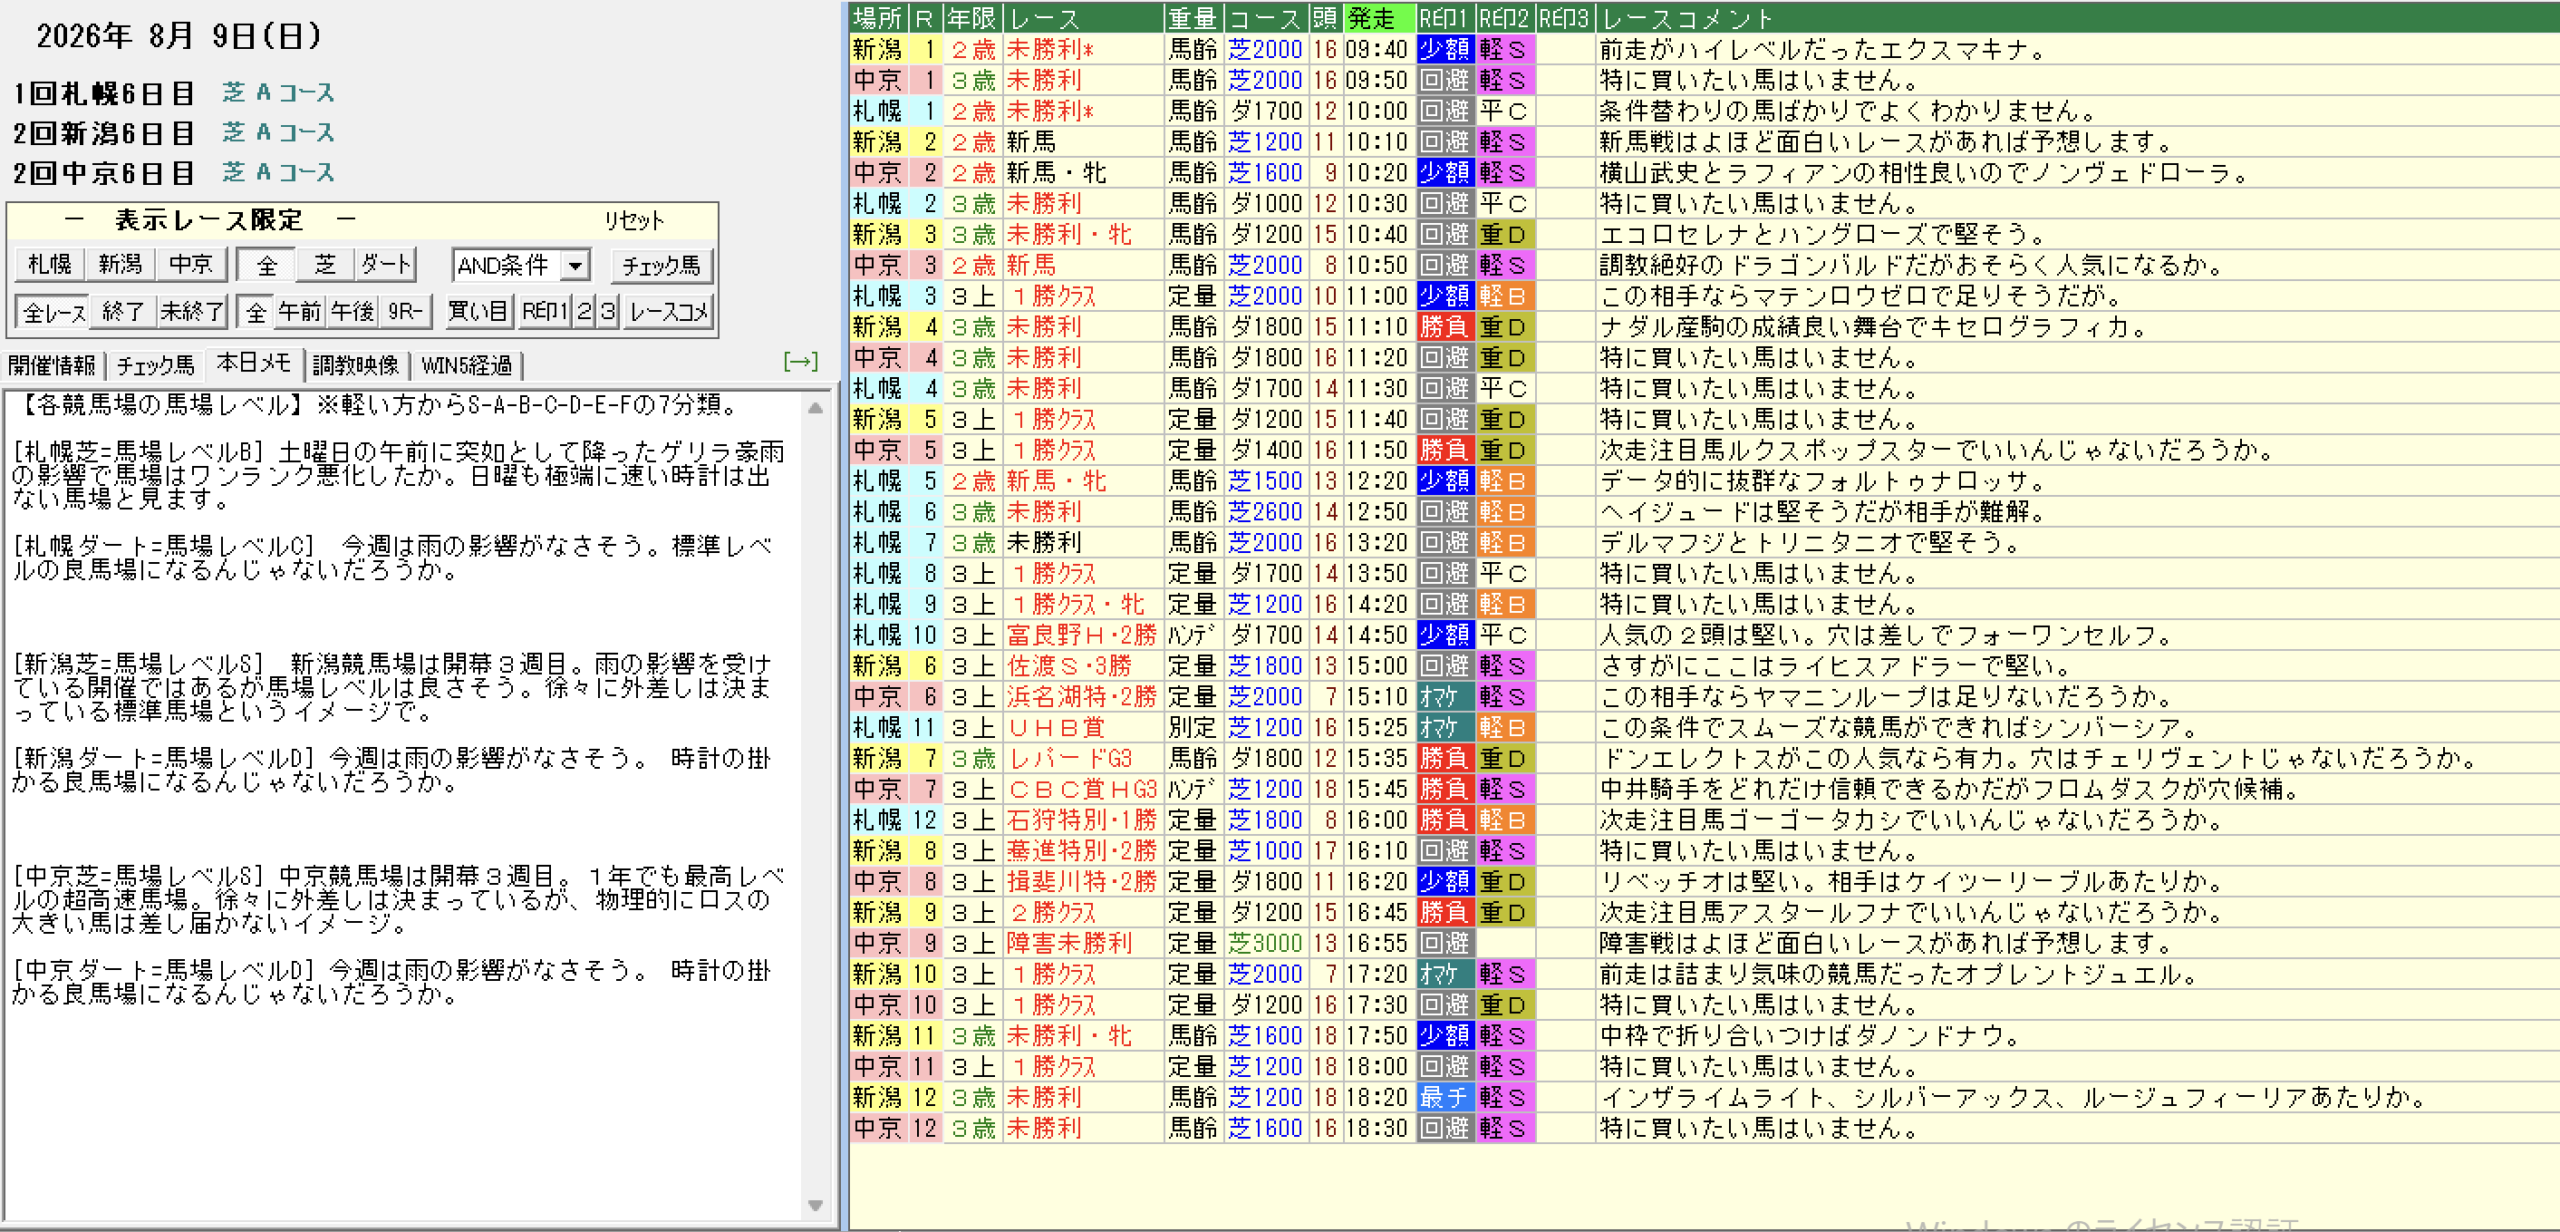The width and height of the screenshot is (2560, 1232).
Task: Click the 勝負 mark in レパードG3 row
Action: point(1444,758)
